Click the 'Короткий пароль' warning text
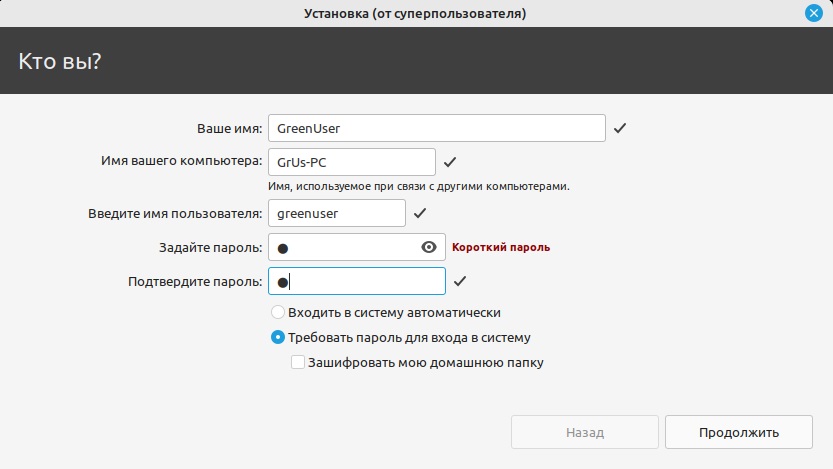 pyautogui.click(x=501, y=247)
